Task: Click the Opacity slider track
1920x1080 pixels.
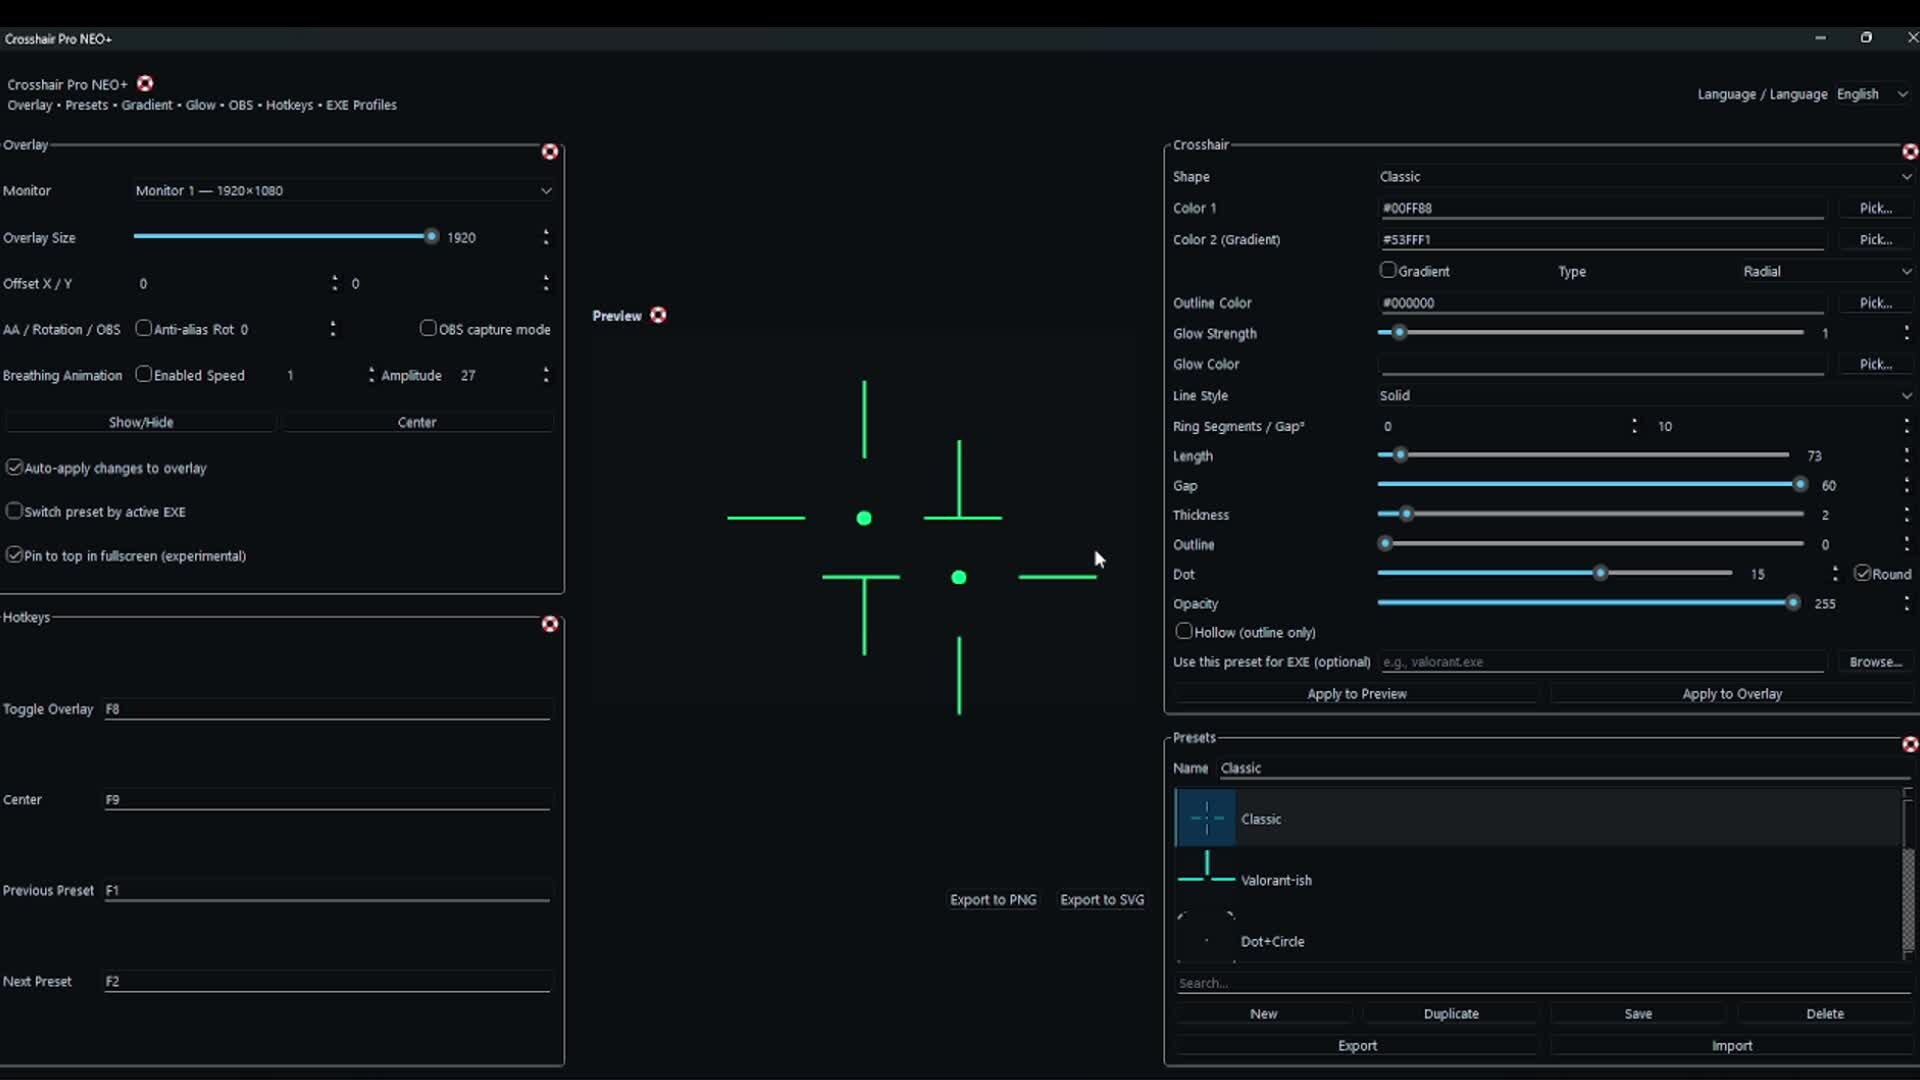Action: click(1585, 603)
